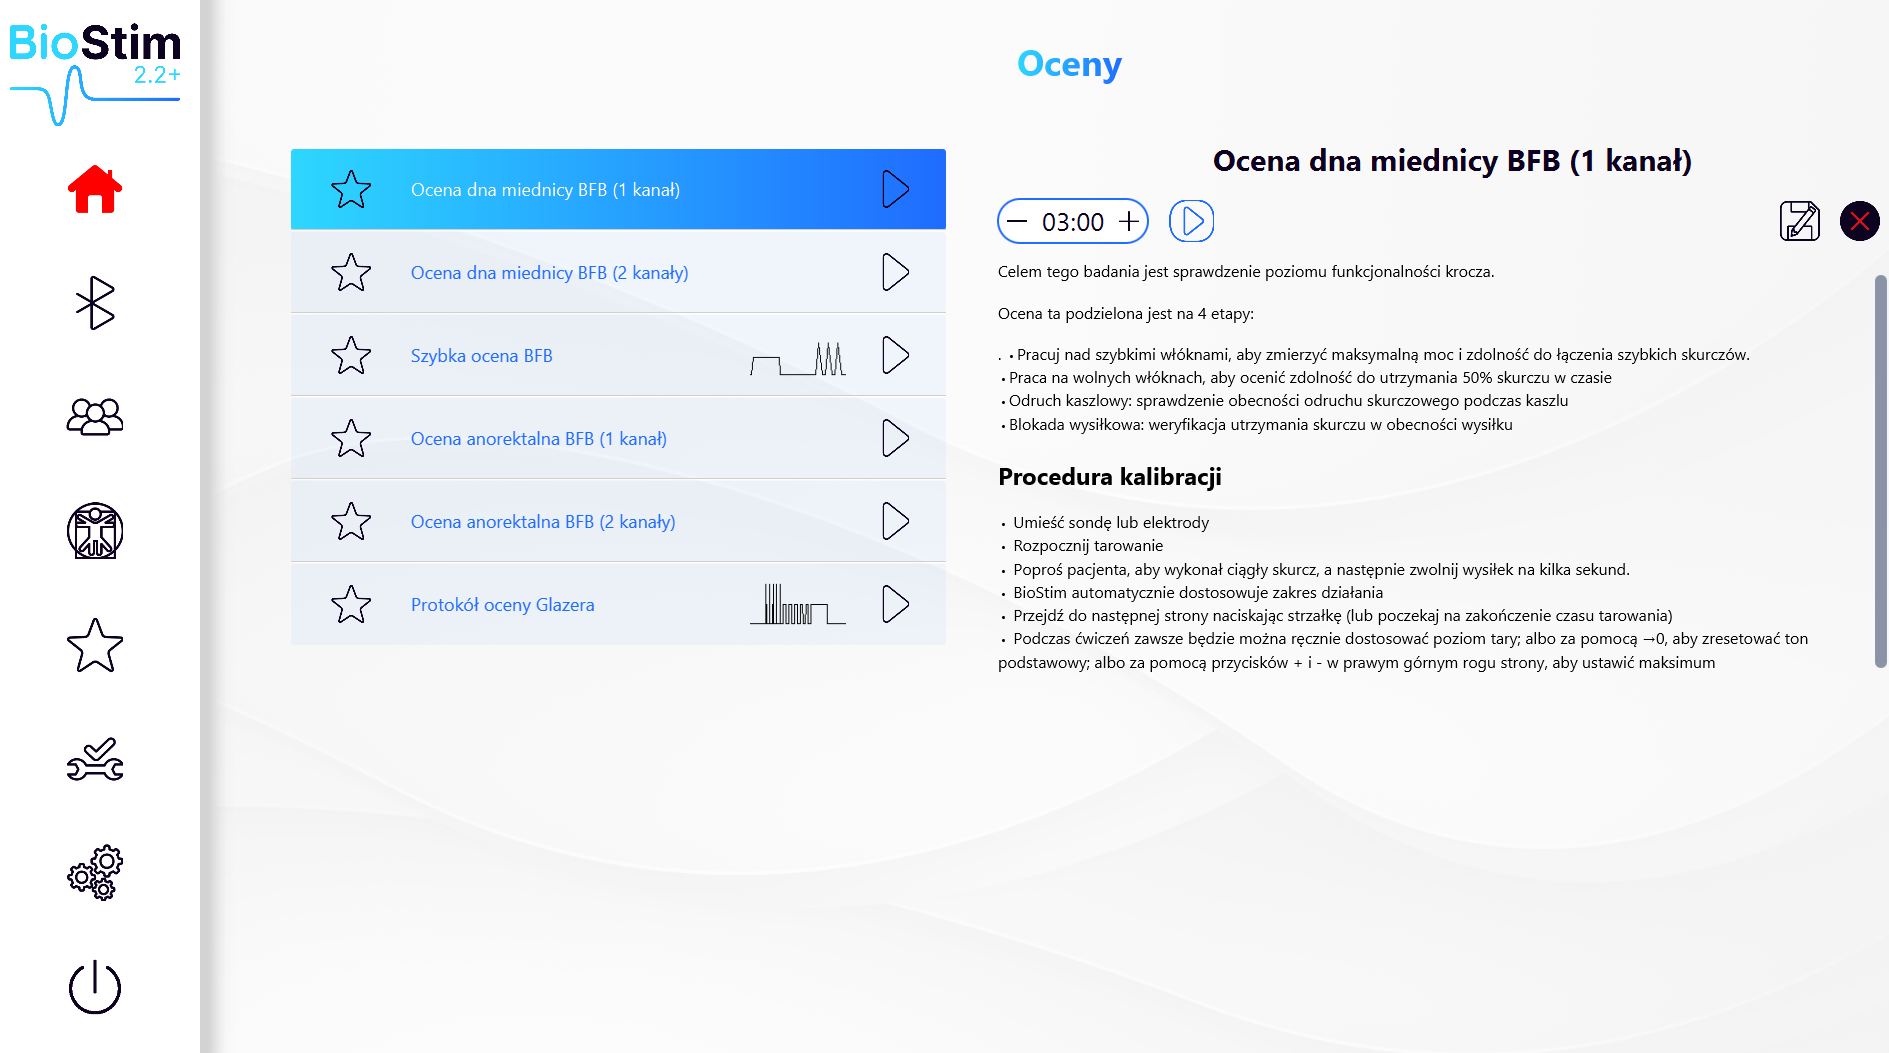This screenshot has height=1053, width=1889.
Task: Start assessment with play button beside timer
Action: (1192, 221)
